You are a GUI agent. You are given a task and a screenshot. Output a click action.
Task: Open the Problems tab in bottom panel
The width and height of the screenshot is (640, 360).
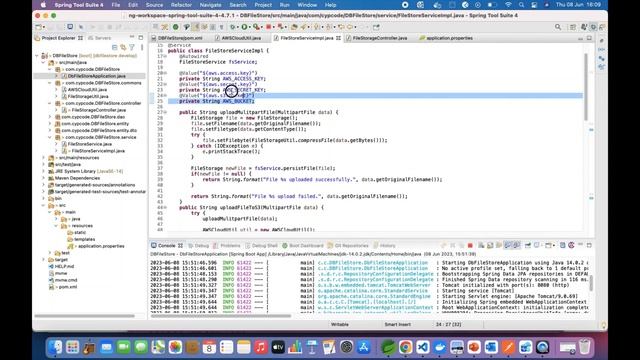coord(230,246)
